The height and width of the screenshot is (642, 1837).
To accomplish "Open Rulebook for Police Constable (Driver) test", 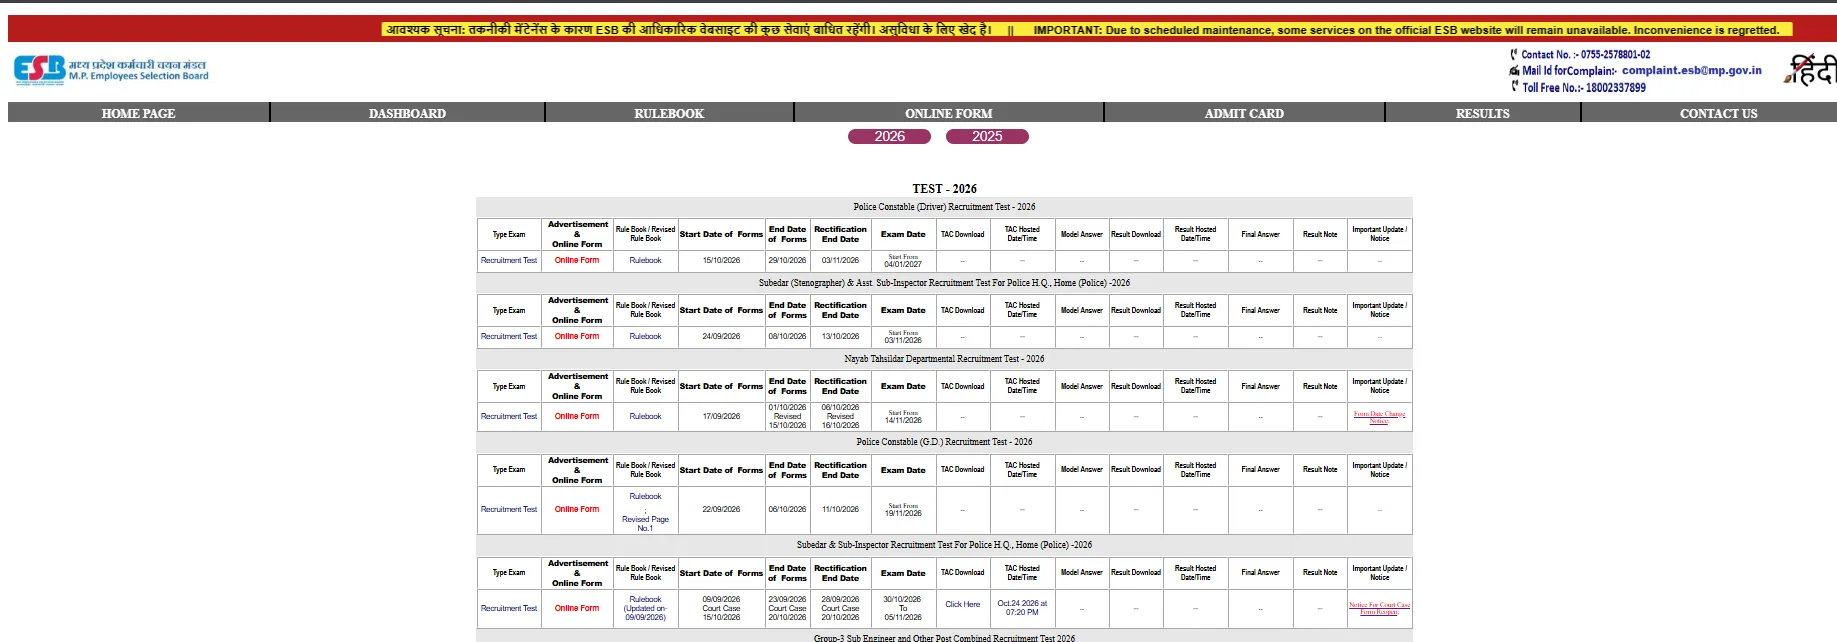I will click(645, 260).
